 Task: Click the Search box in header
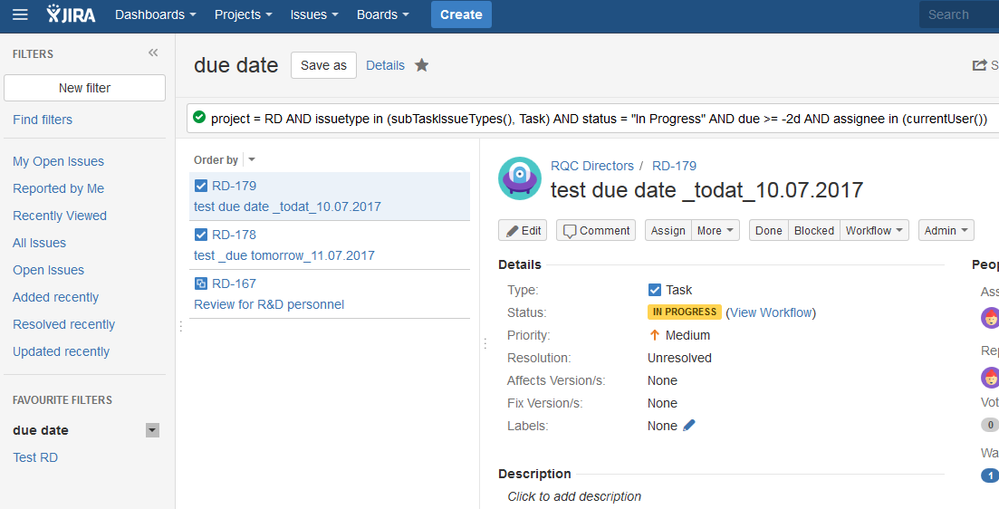point(959,15)
